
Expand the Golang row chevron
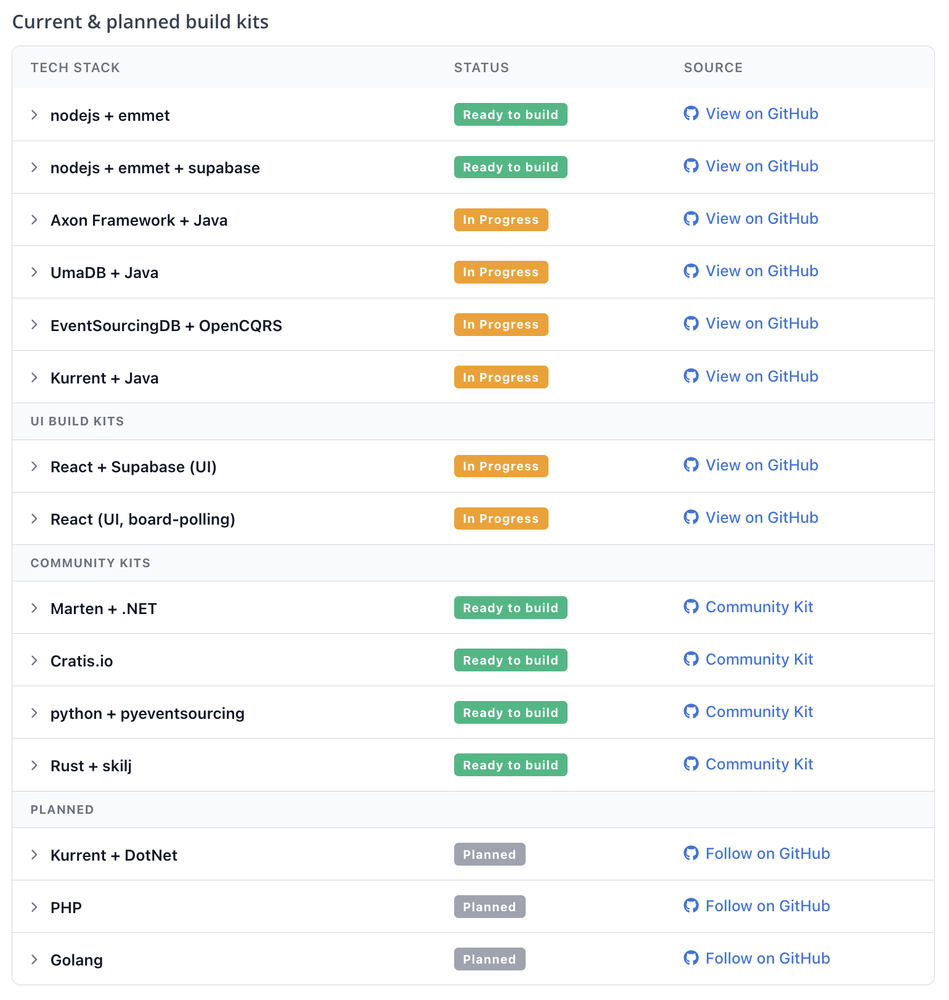click(x=34, y=959)
